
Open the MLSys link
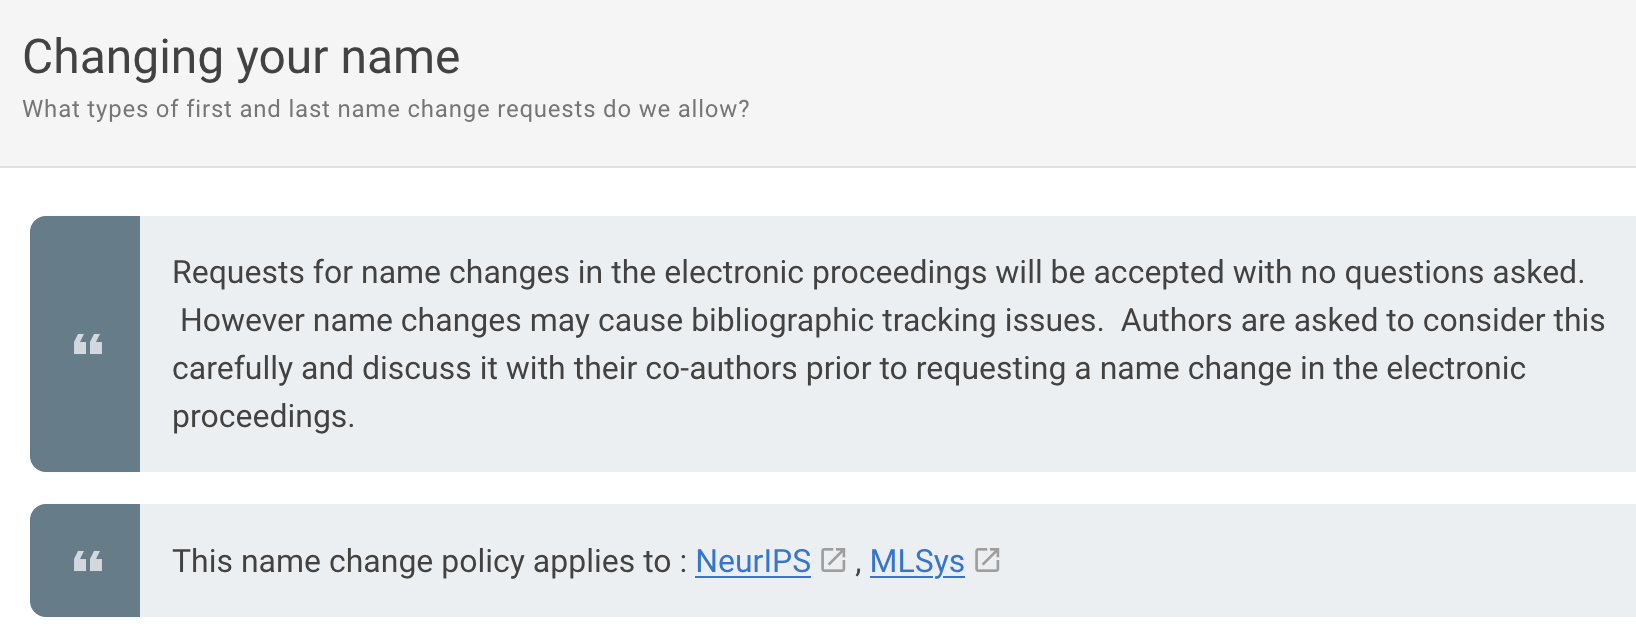coord(917,561)
